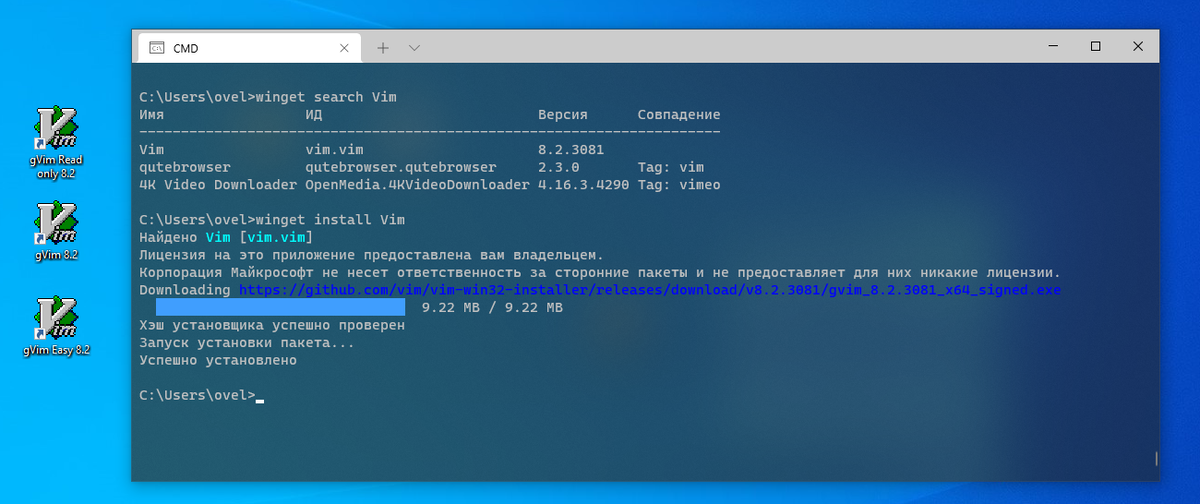Click 'Запуск установки пакета...' line
The width and height of the screenshot is (1200, 504).
[x=247, y=342]
